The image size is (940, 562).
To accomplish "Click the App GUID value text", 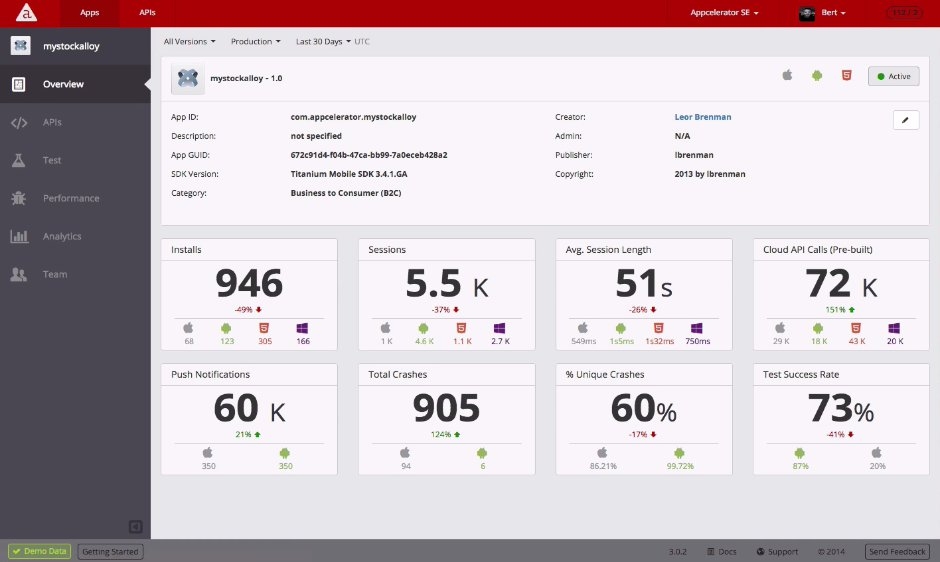I will point(369,155).
